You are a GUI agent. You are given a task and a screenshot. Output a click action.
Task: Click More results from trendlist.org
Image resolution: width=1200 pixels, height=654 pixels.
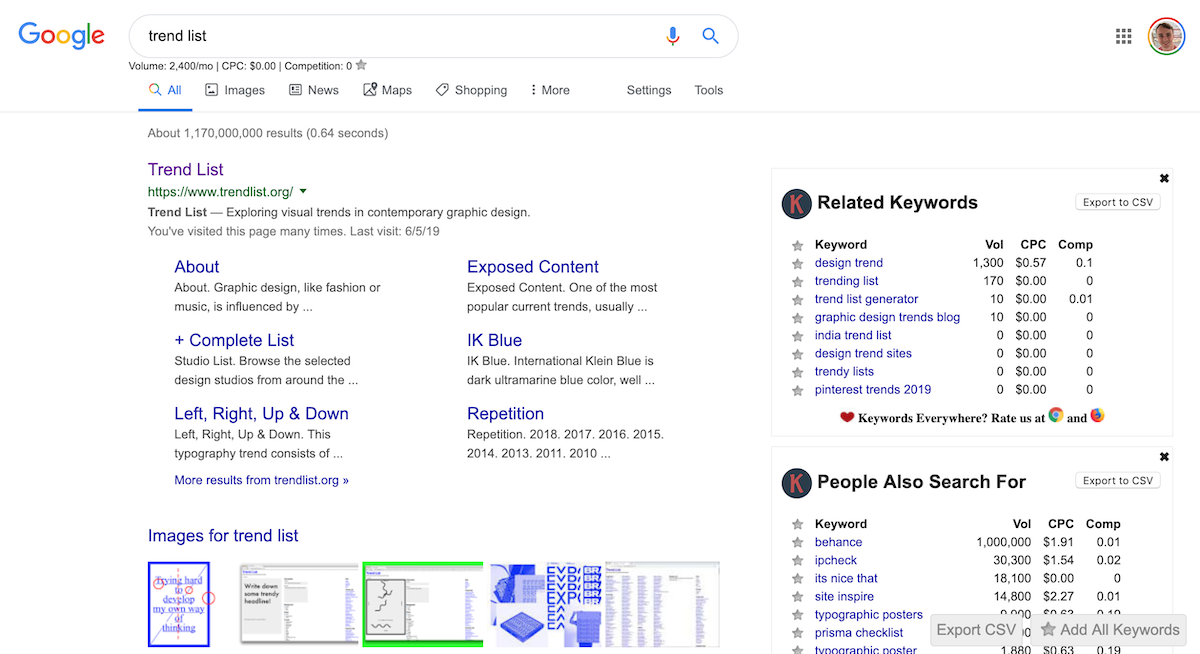coord(262,480)
